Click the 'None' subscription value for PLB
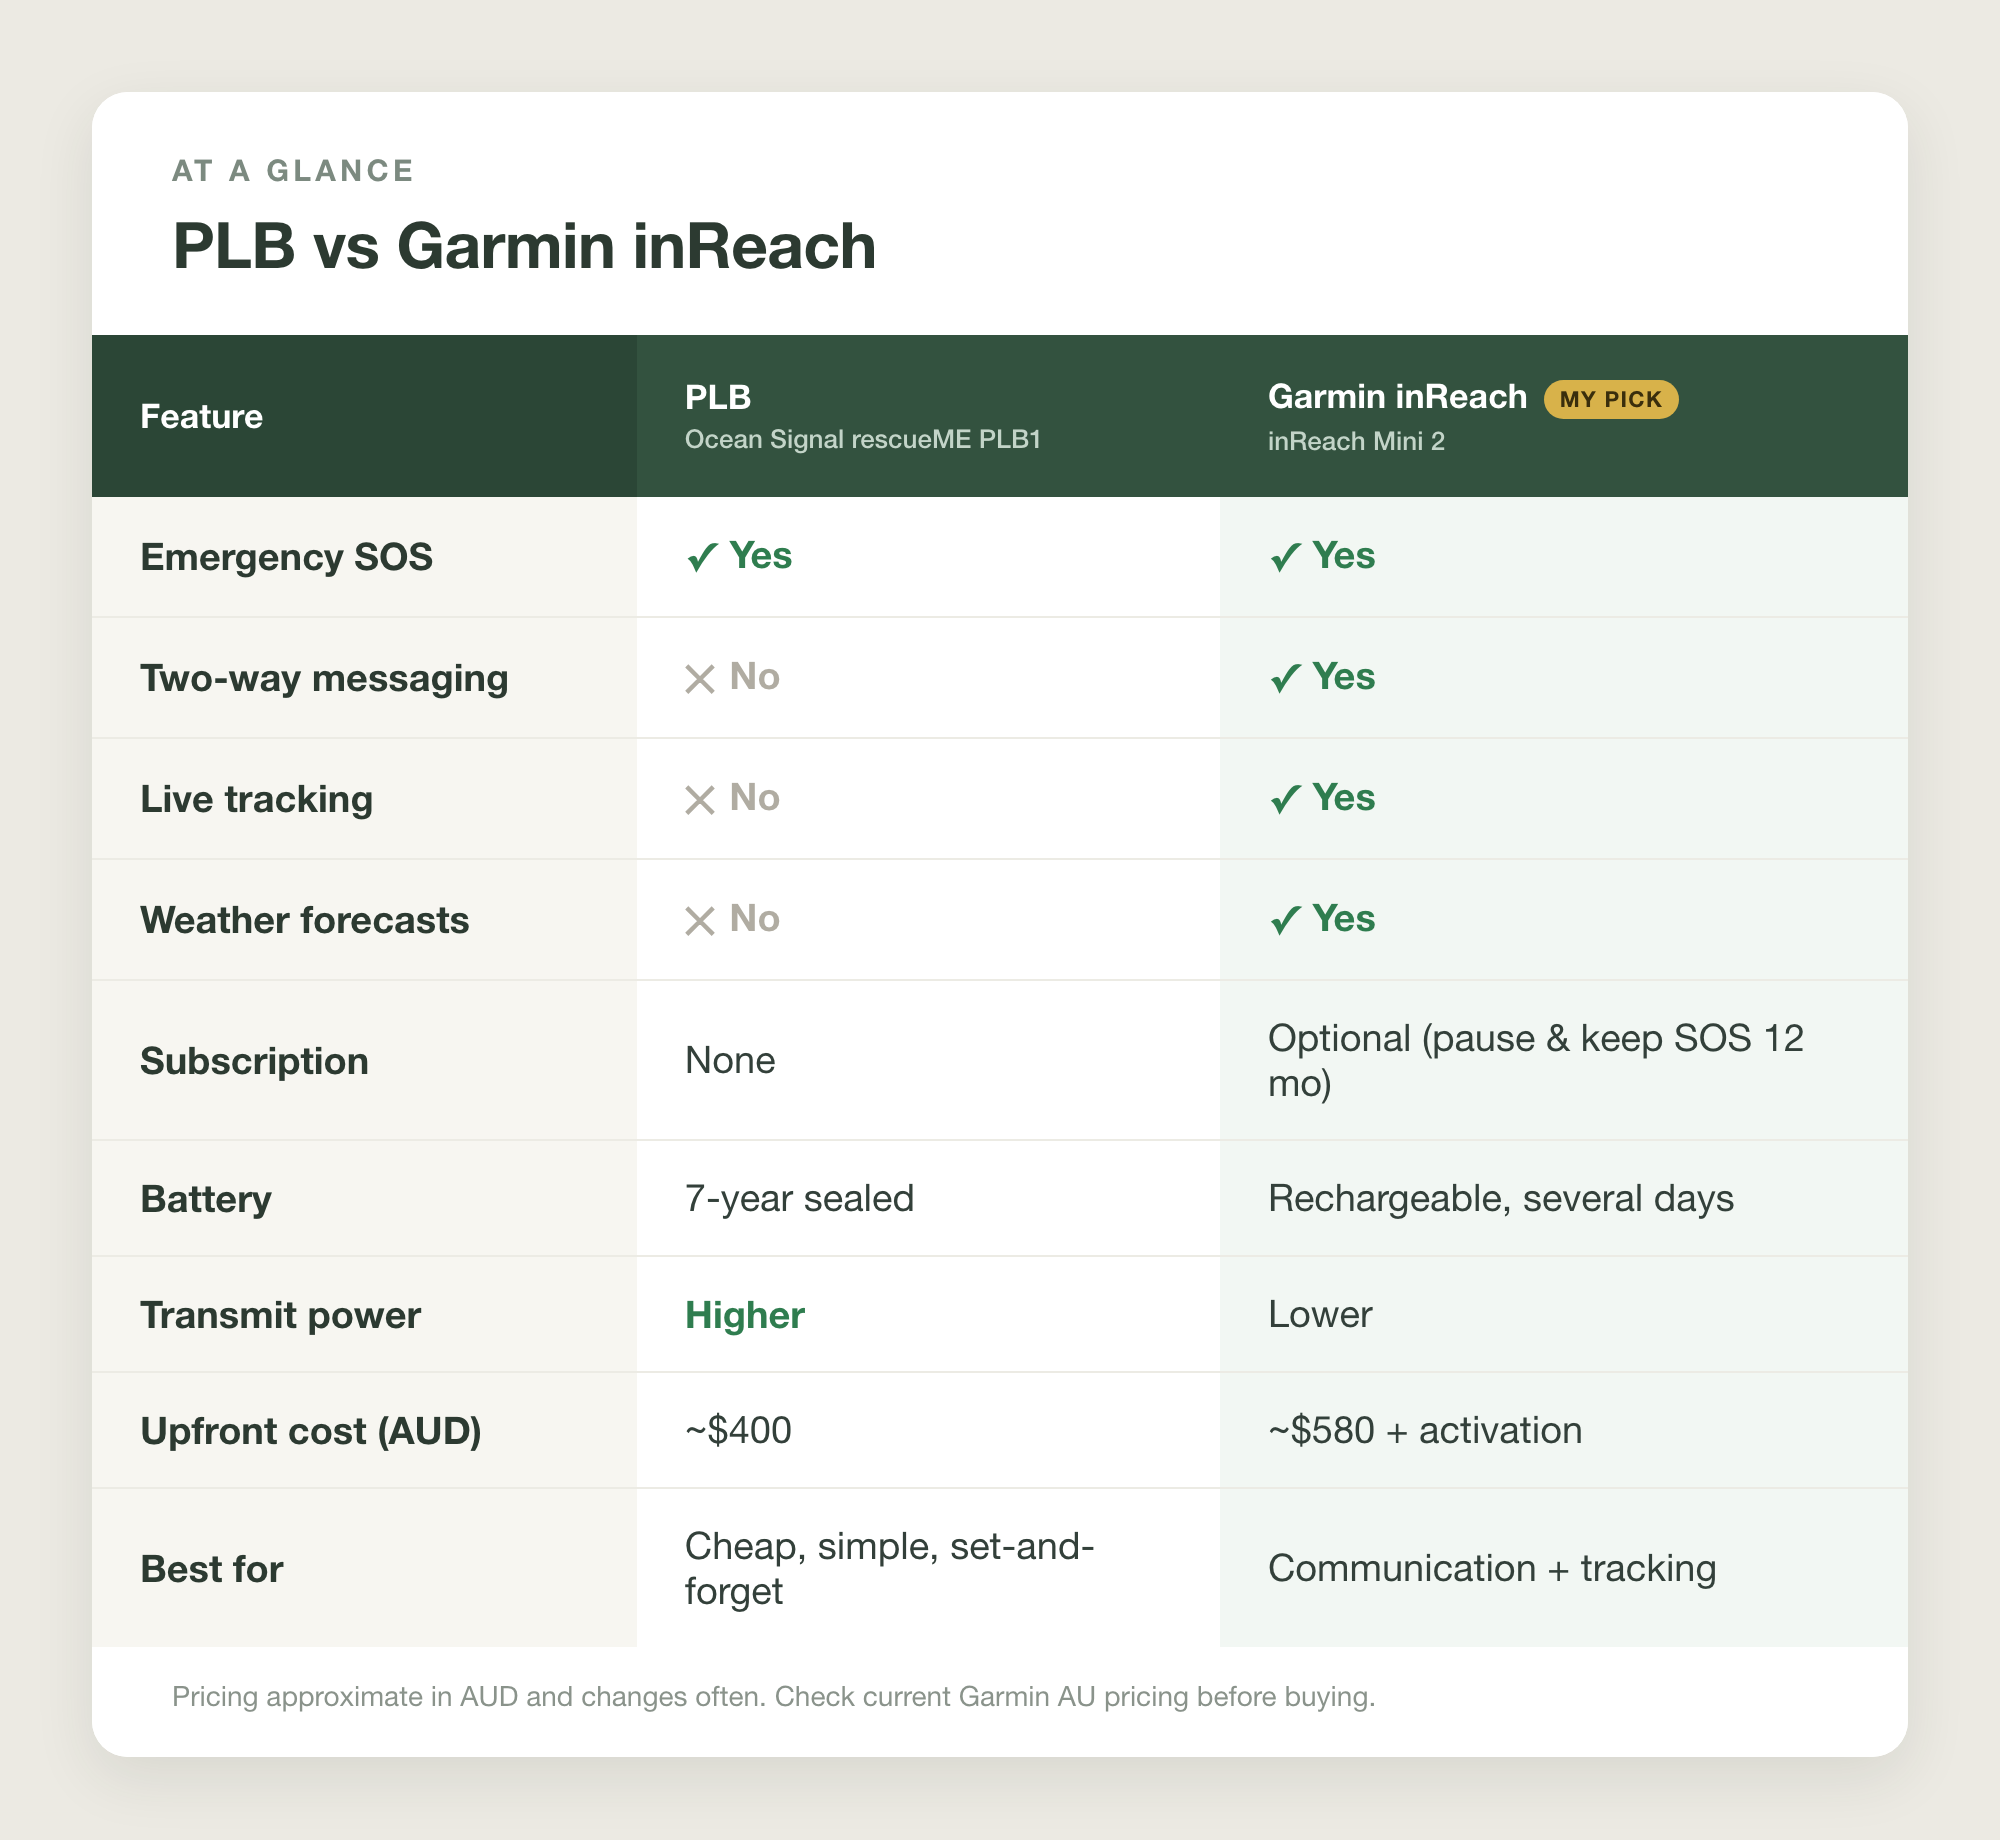This screenshot has height=1840, width=2000. [x=730, y=1060]
